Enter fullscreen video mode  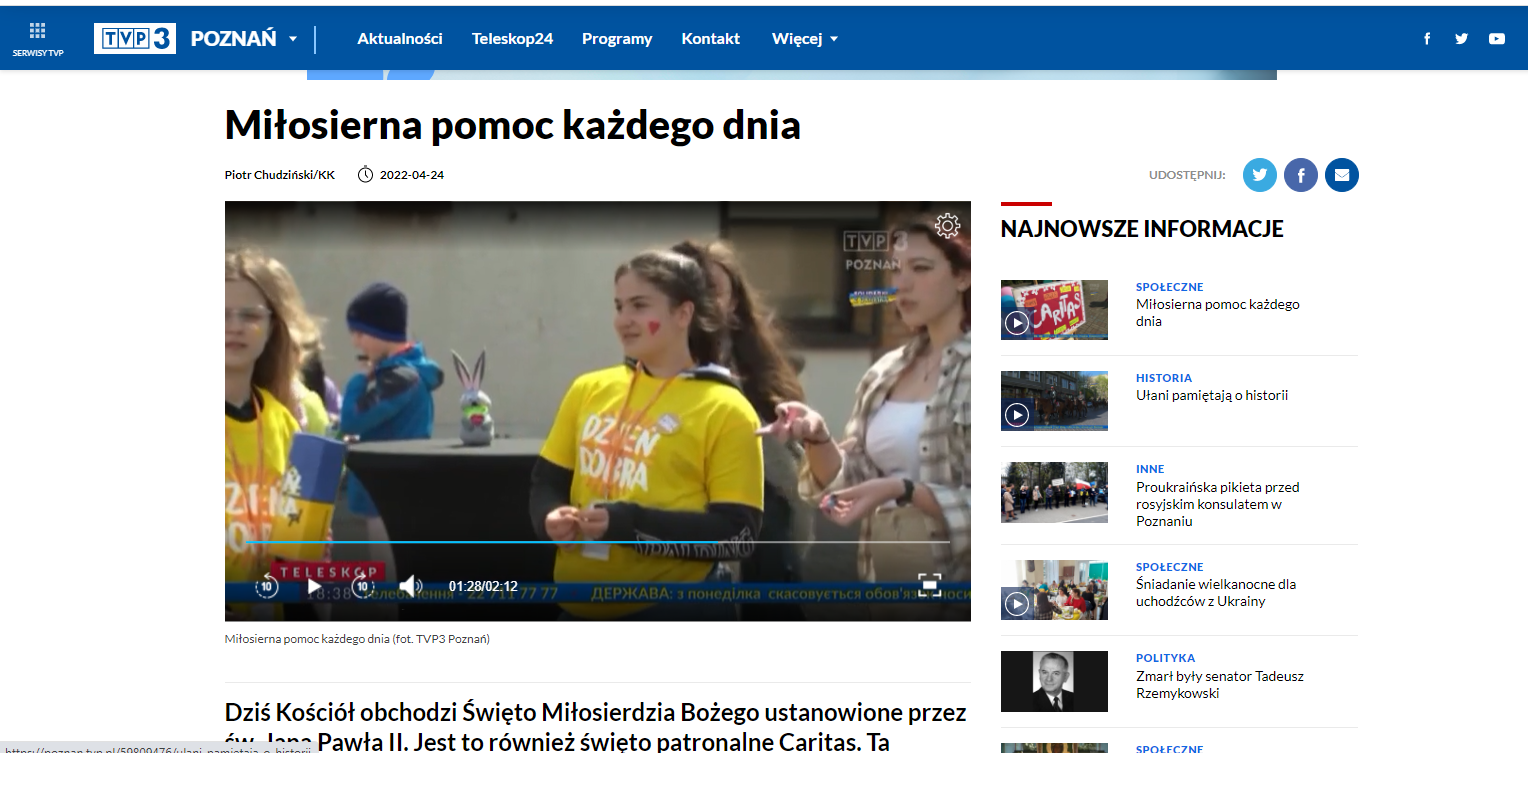930,586
